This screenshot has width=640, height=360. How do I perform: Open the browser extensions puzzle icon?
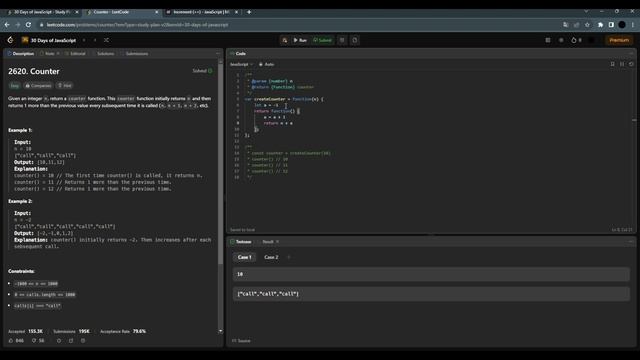pyautogui.click(x=600, y=25)
